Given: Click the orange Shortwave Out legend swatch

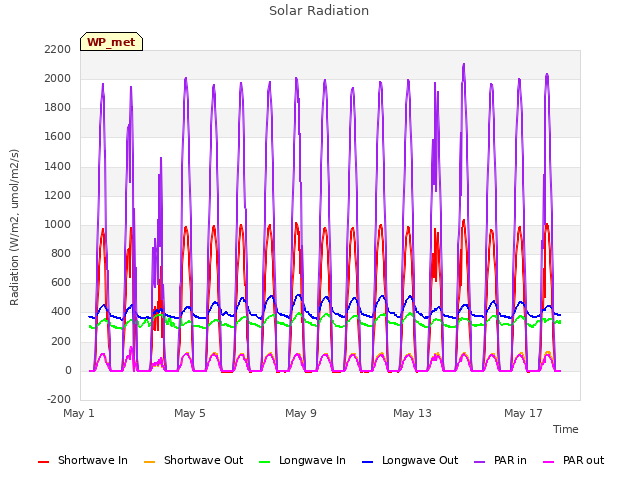Looking at the screenshot, I should tap(149, 462).
